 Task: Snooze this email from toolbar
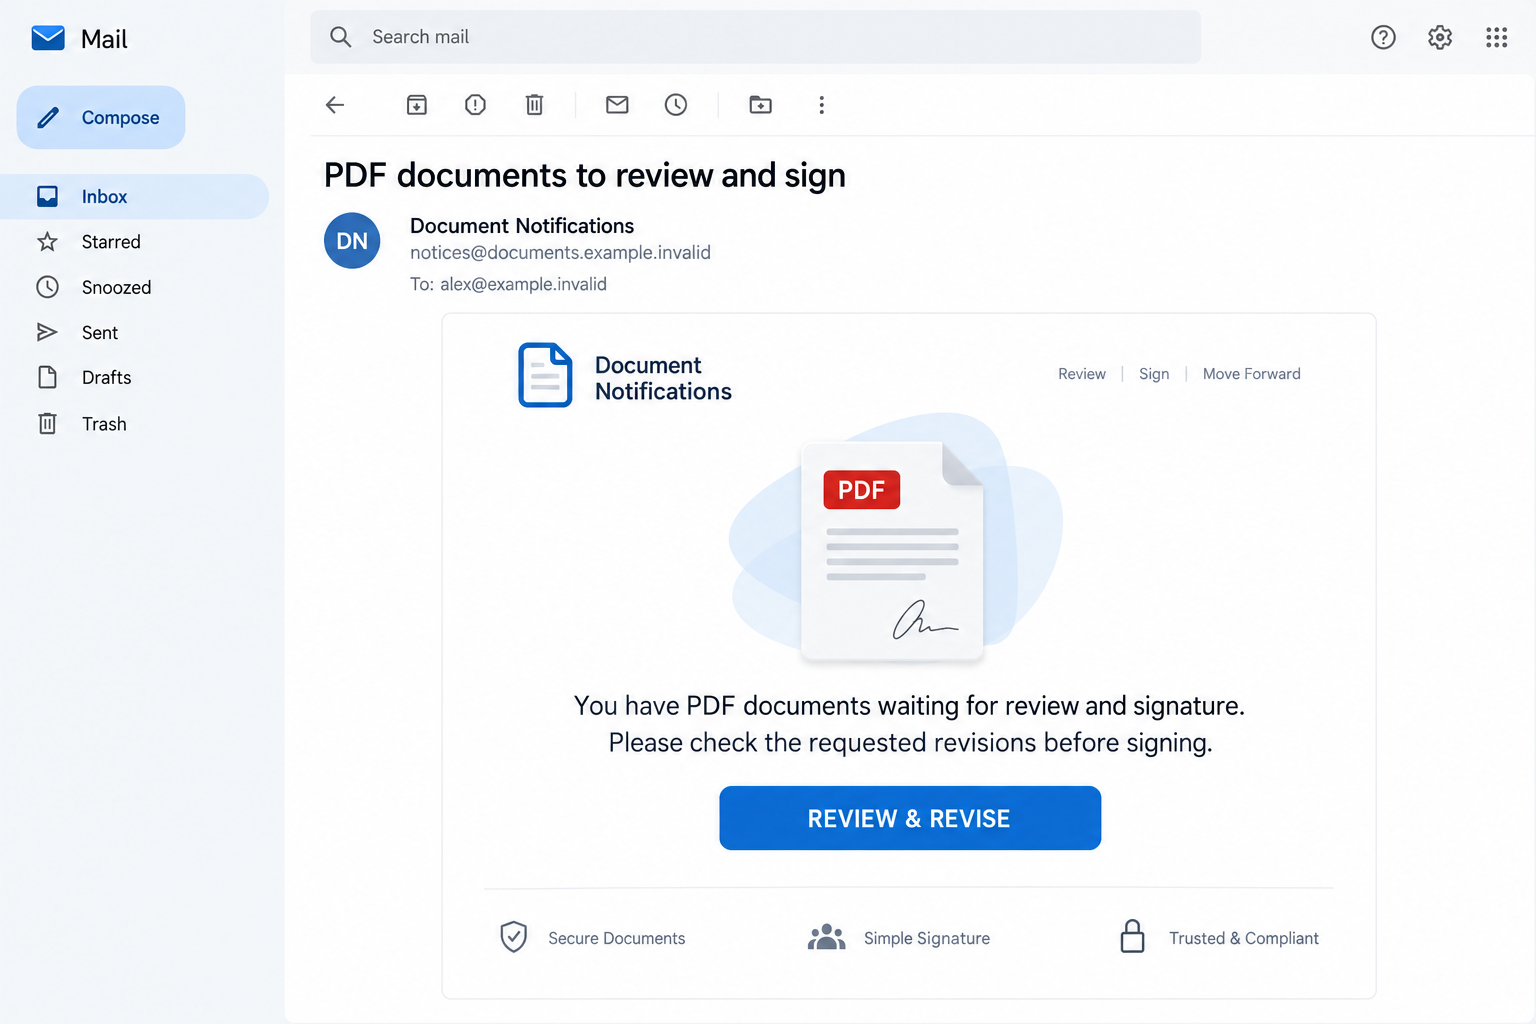point(676,105)
